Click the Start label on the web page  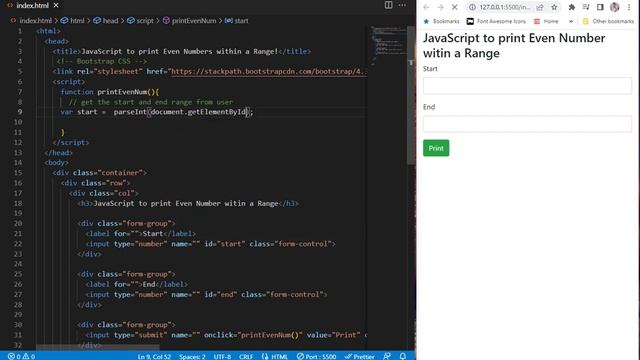[430, 69]
